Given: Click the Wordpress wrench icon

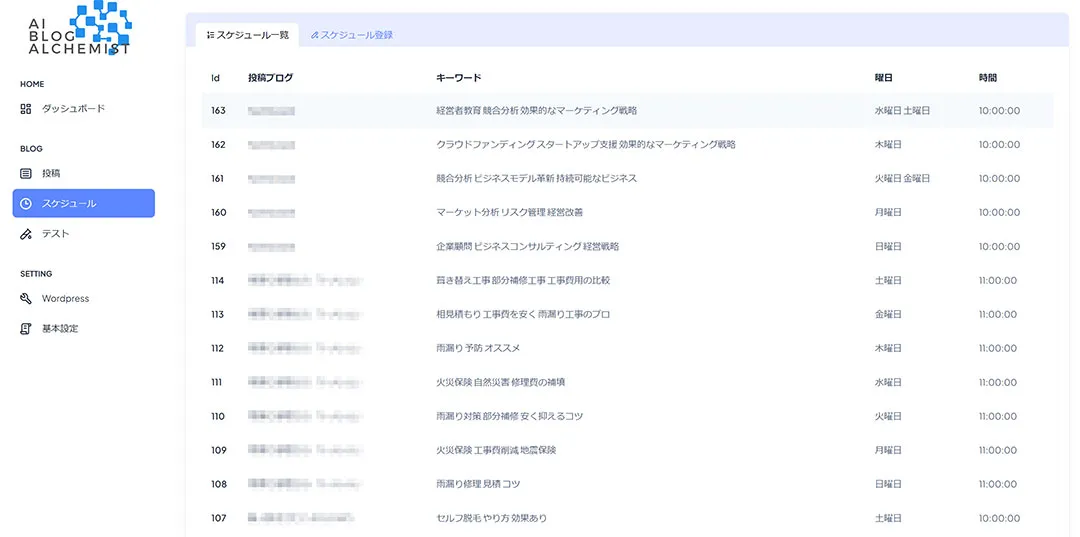Looking at the screenshot, I should point(26,299).
